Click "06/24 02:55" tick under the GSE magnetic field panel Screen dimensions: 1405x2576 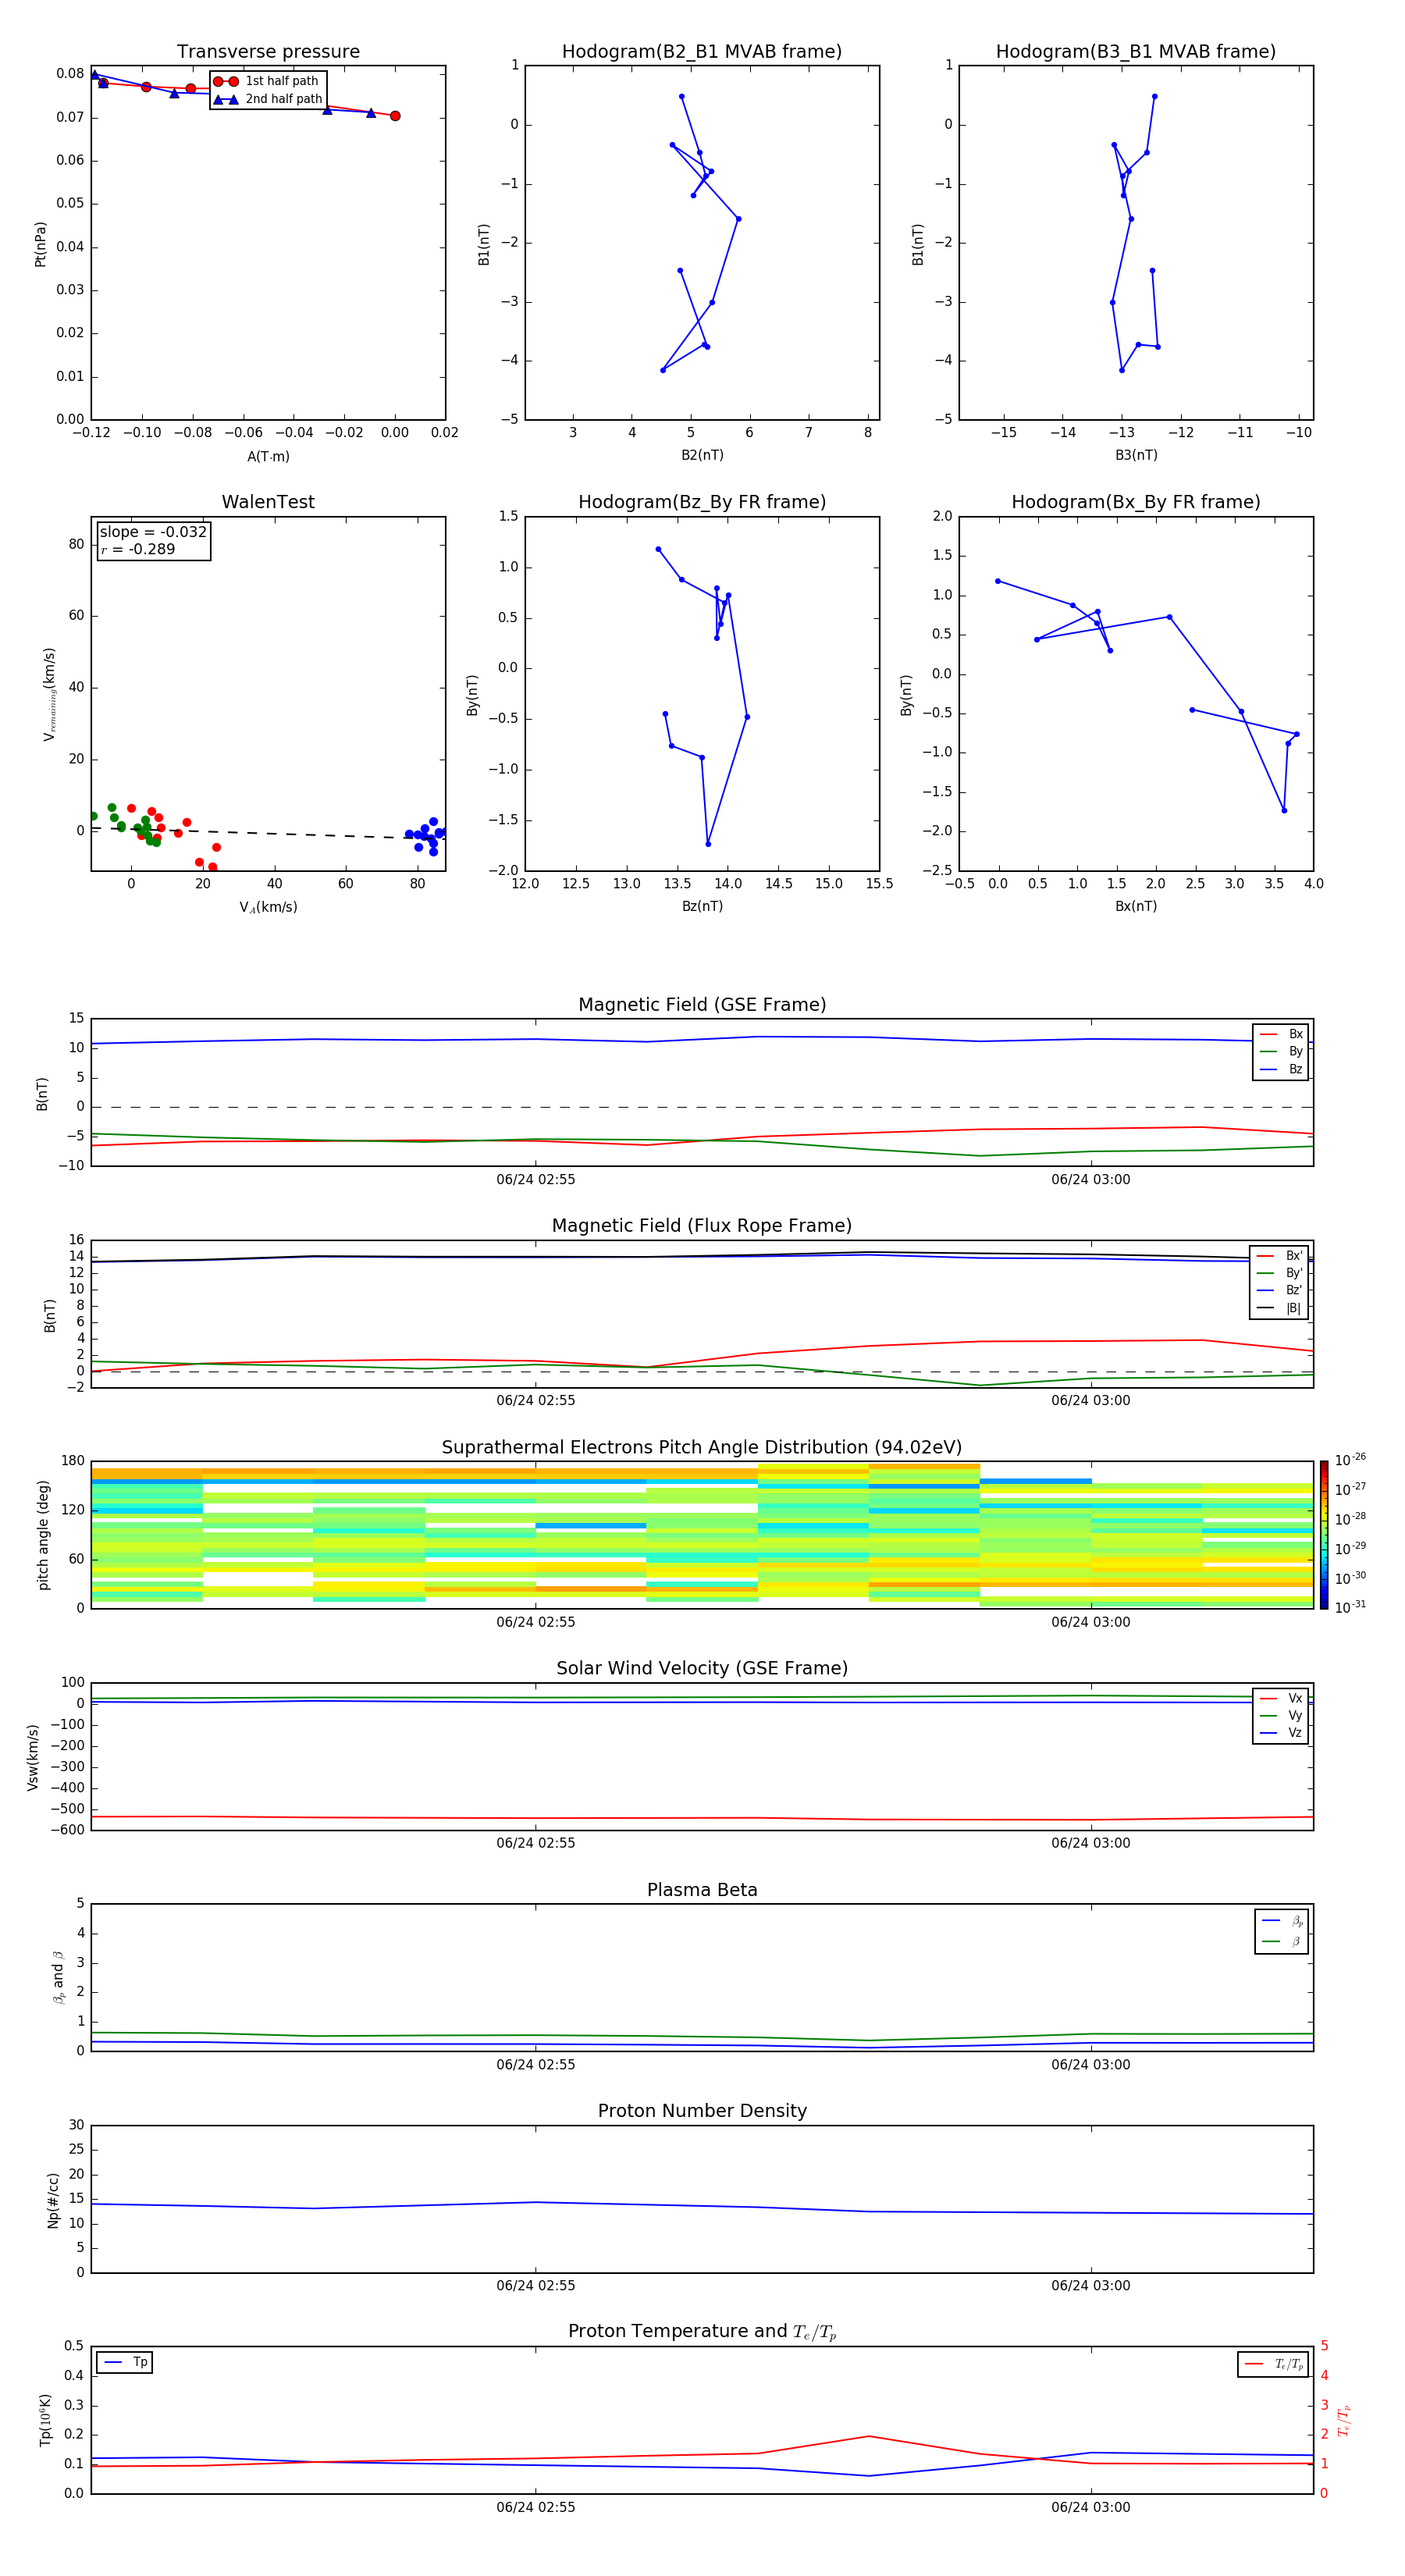click(535, 1180)
